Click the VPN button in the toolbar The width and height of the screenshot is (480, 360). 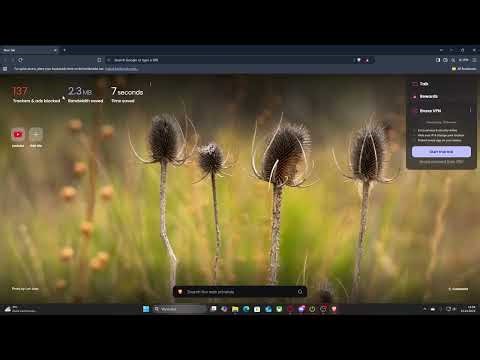(x=464, y=60)
